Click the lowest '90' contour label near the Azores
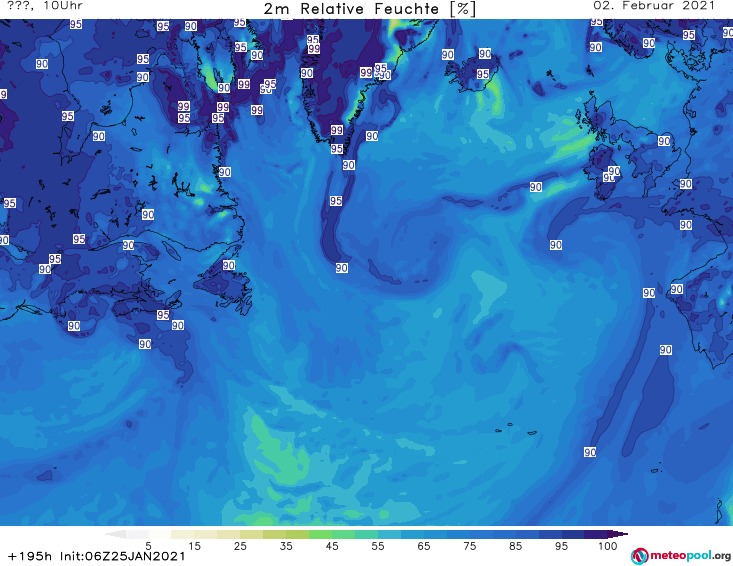 [590, 452]
